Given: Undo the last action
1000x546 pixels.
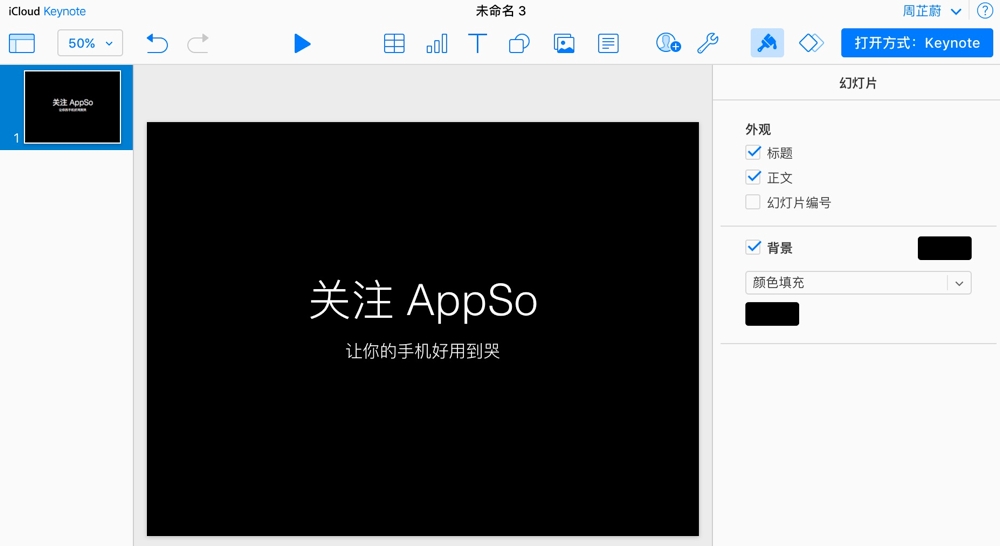Looking at the screenshot, I should pyautogui.click(x=157, y=43).
